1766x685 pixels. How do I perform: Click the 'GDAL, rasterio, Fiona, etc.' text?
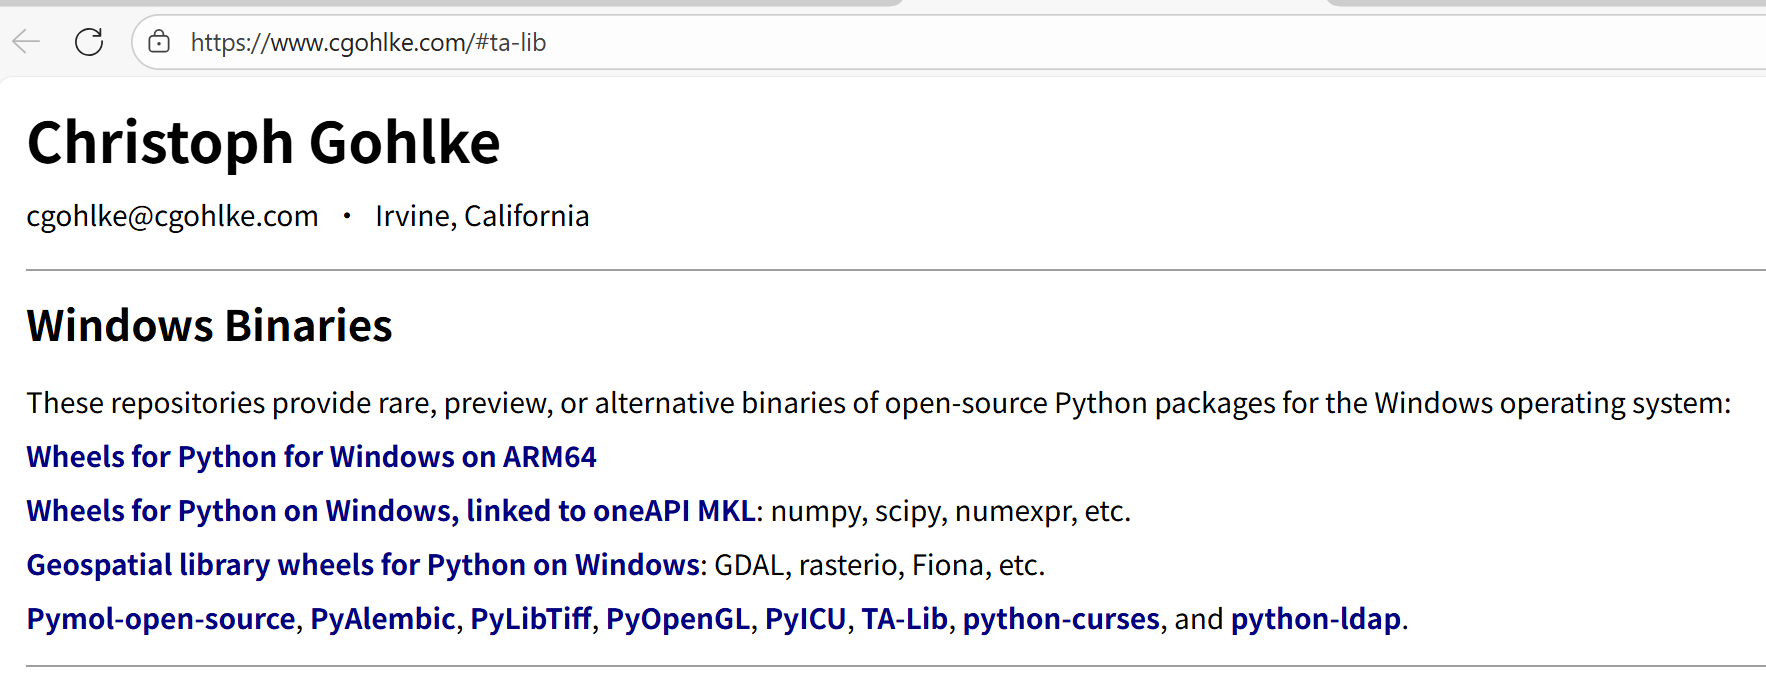tap(879, 565)
